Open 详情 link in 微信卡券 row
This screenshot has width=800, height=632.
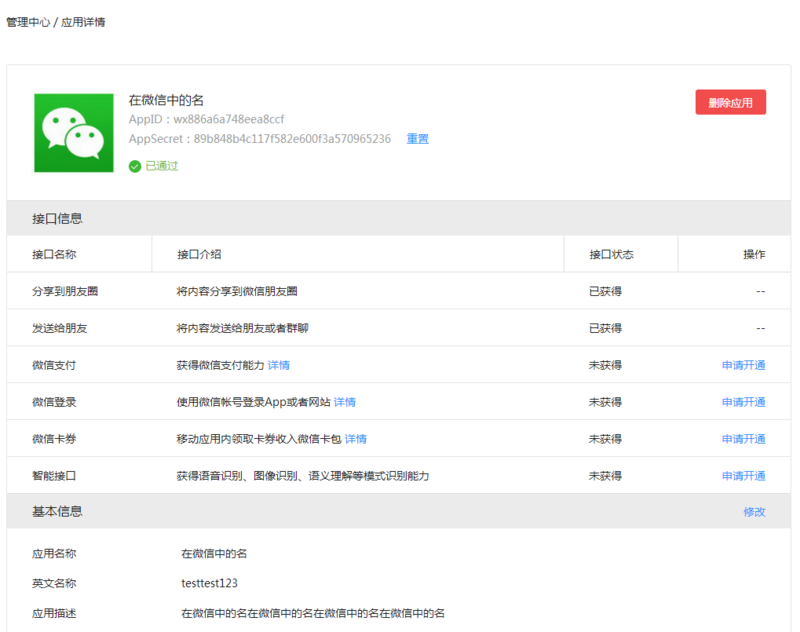click(x=356, y=439)
